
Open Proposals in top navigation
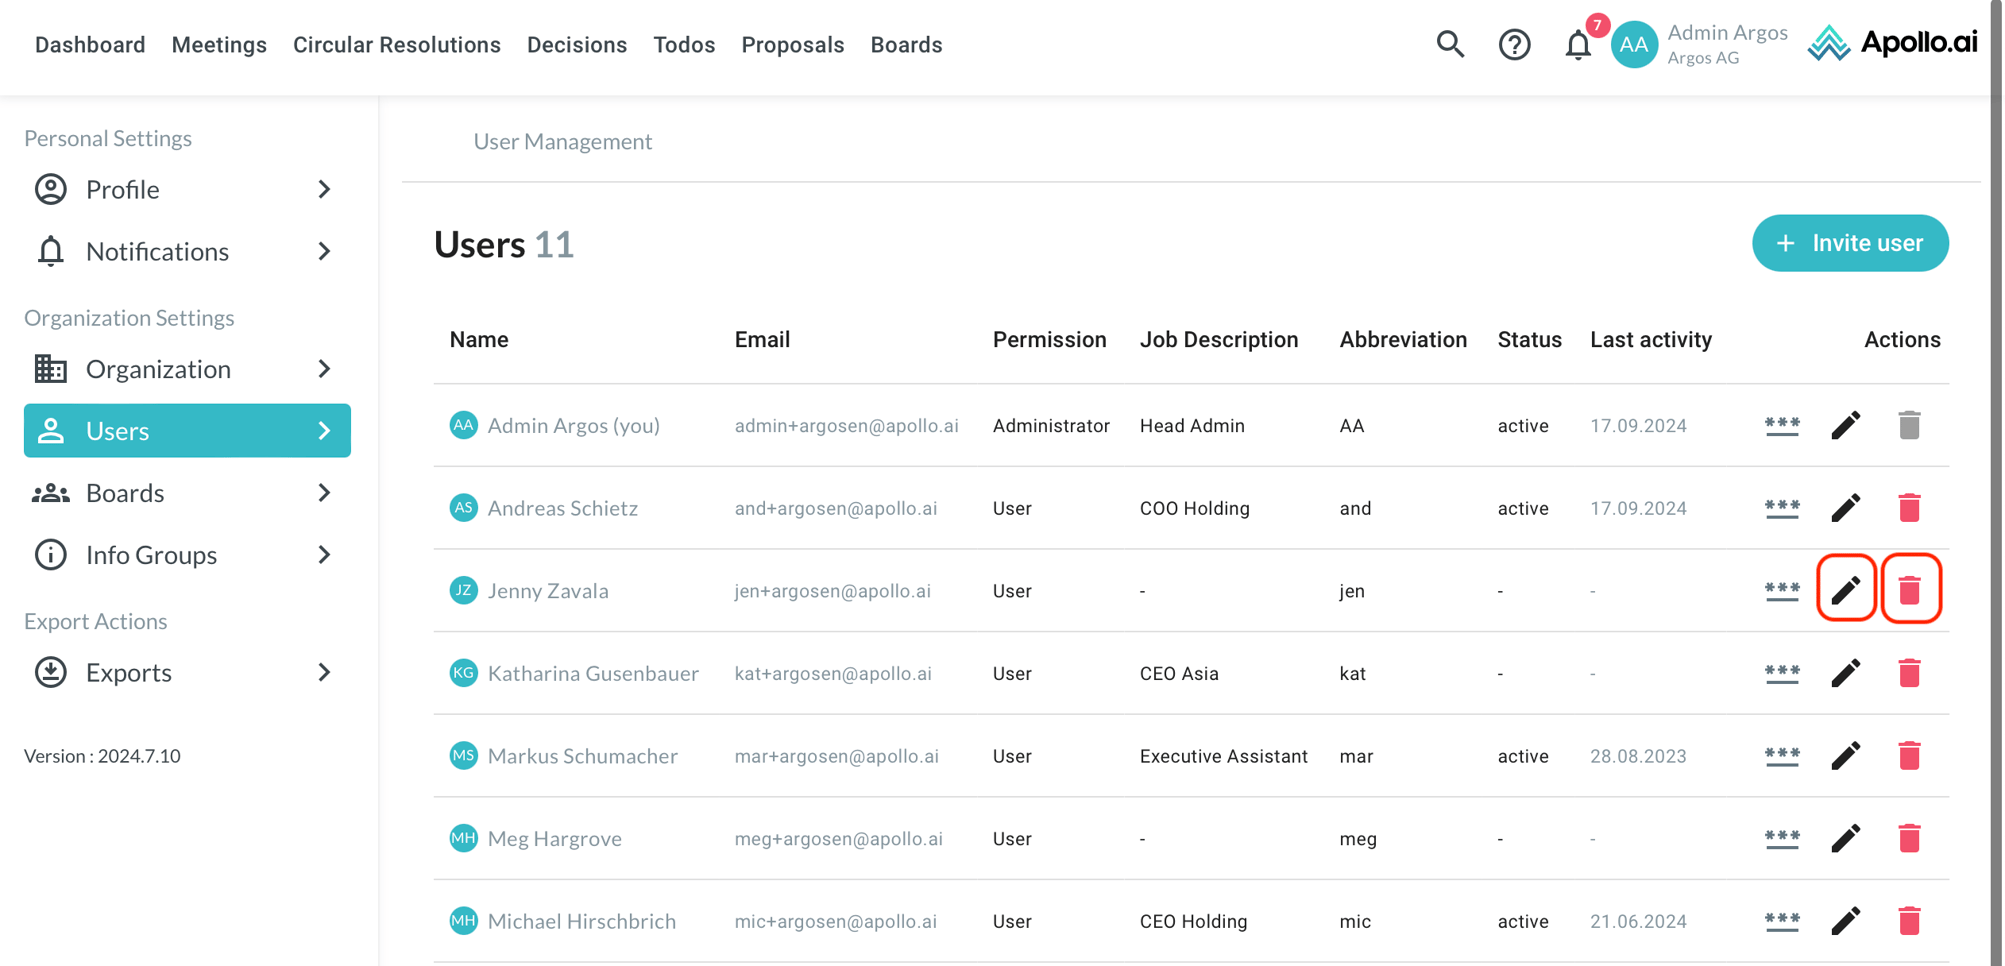click(x=793, y=45)
